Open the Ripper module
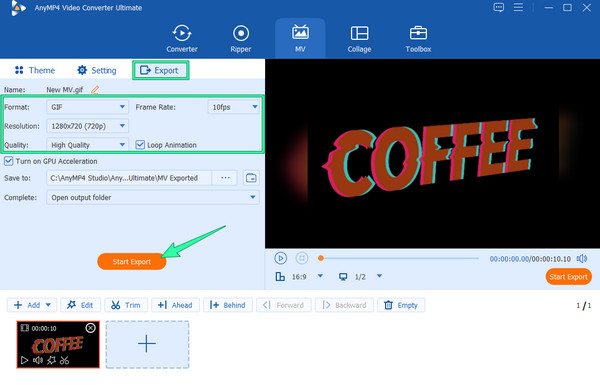This screenshot has width=600, height=385. [x=241, y=39]
